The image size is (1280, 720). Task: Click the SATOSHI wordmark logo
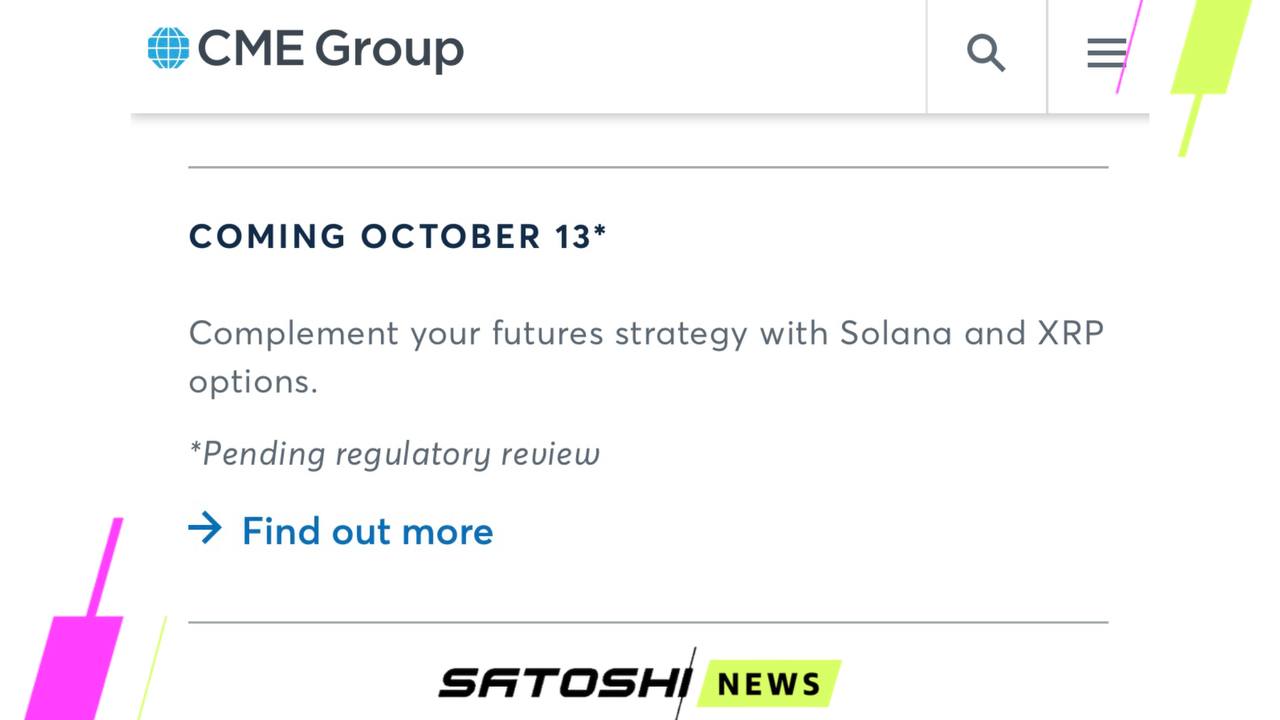click(x=565, y=683)
